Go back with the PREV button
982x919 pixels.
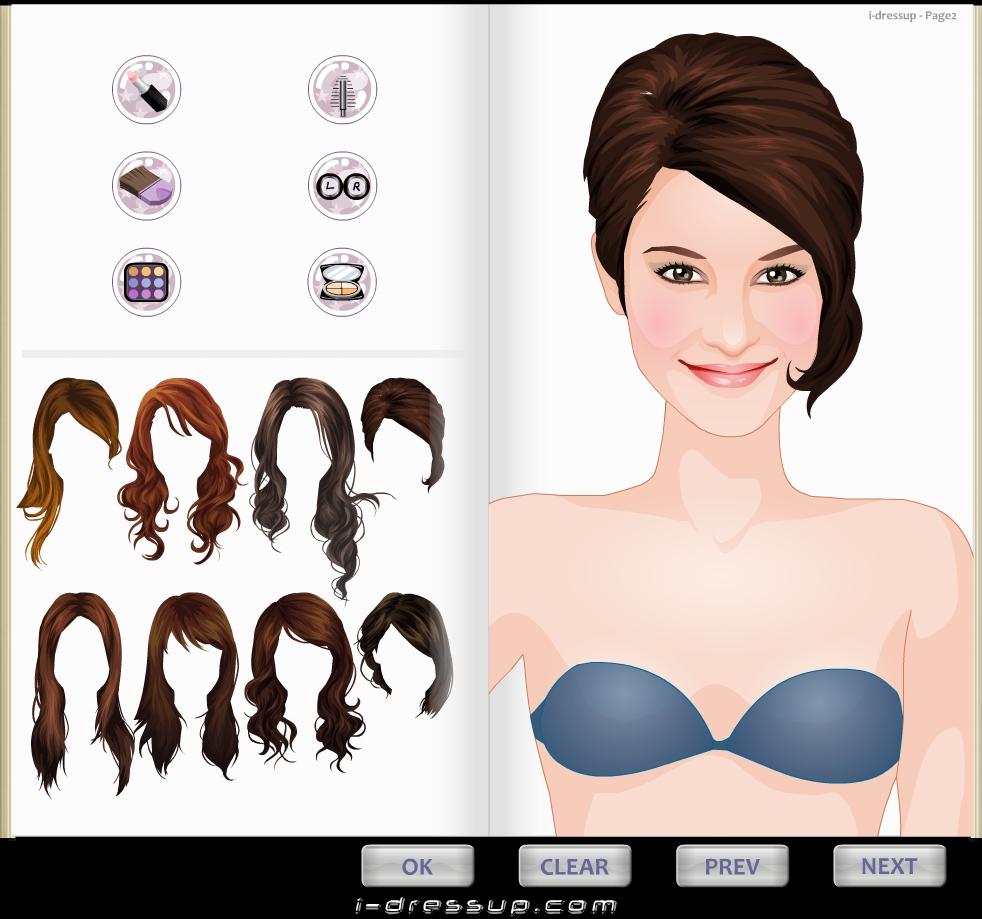(x=732, y=866)
